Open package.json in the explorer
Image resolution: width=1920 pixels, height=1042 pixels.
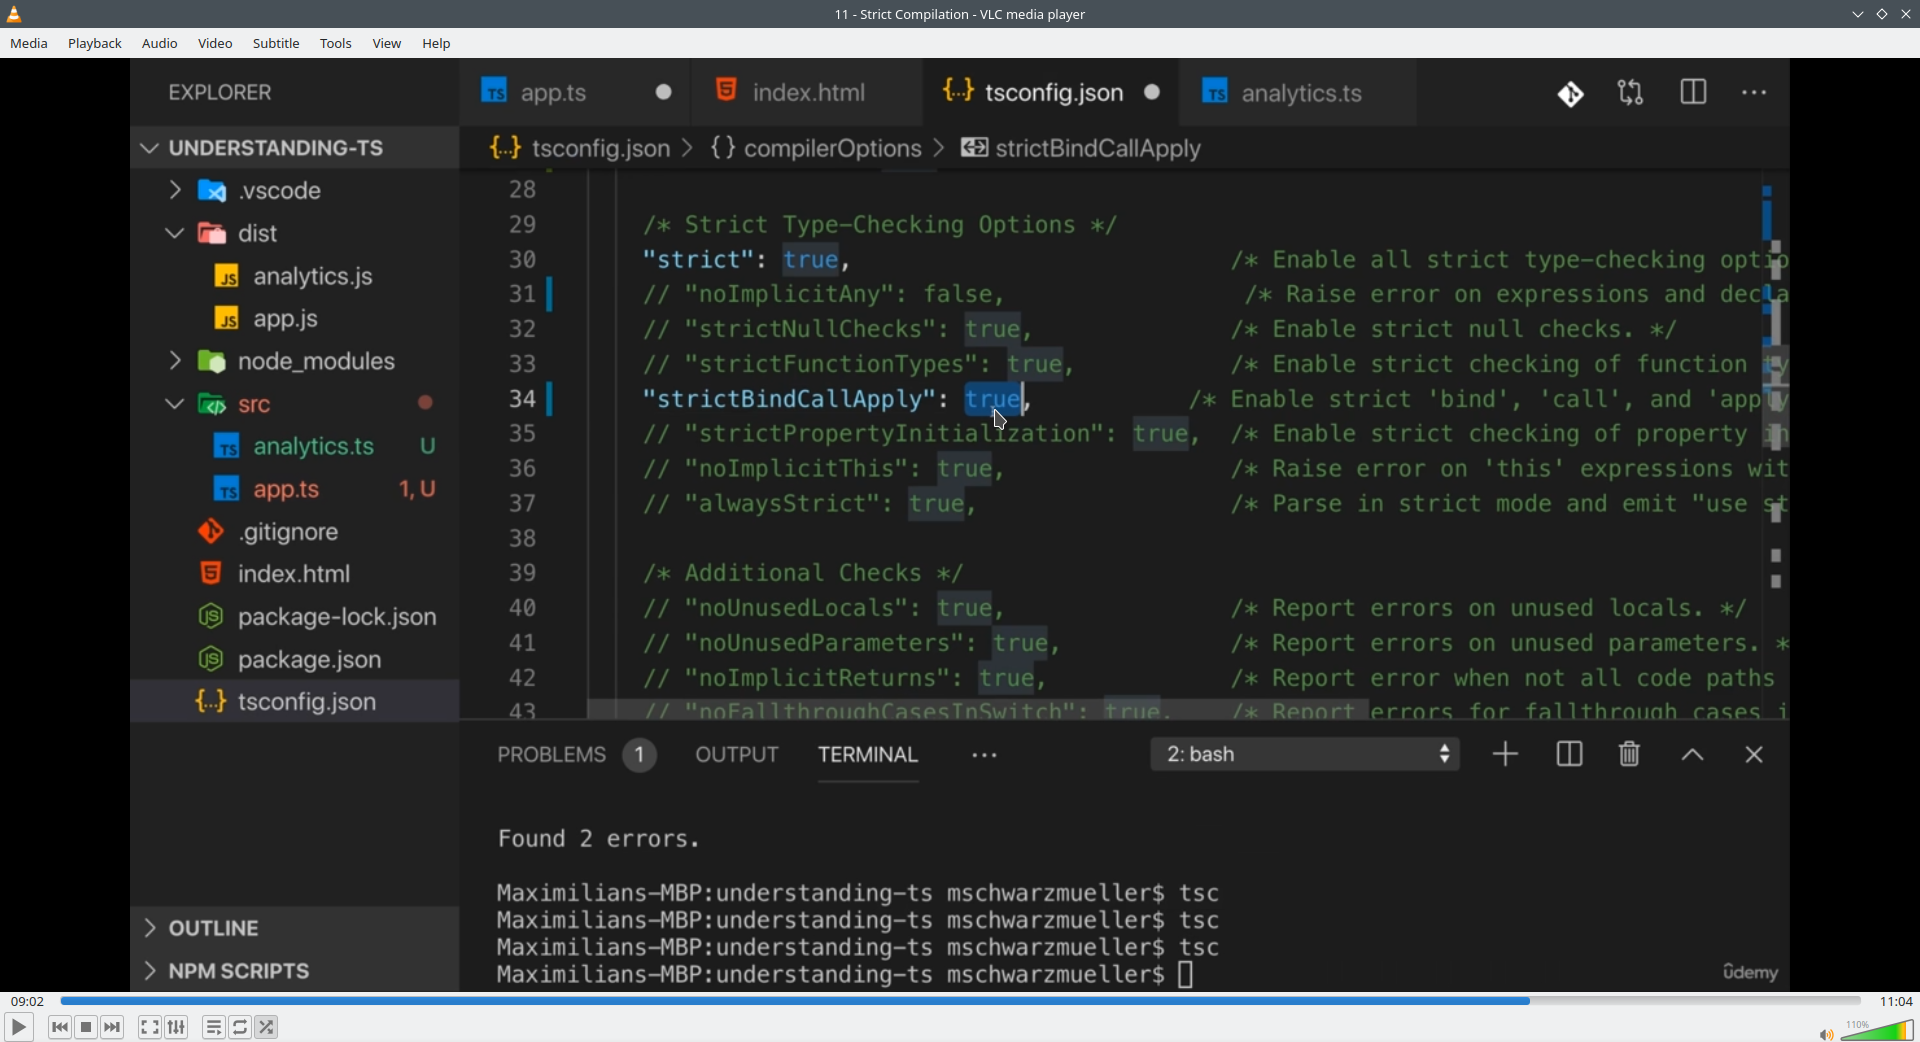tap(294, 660)
